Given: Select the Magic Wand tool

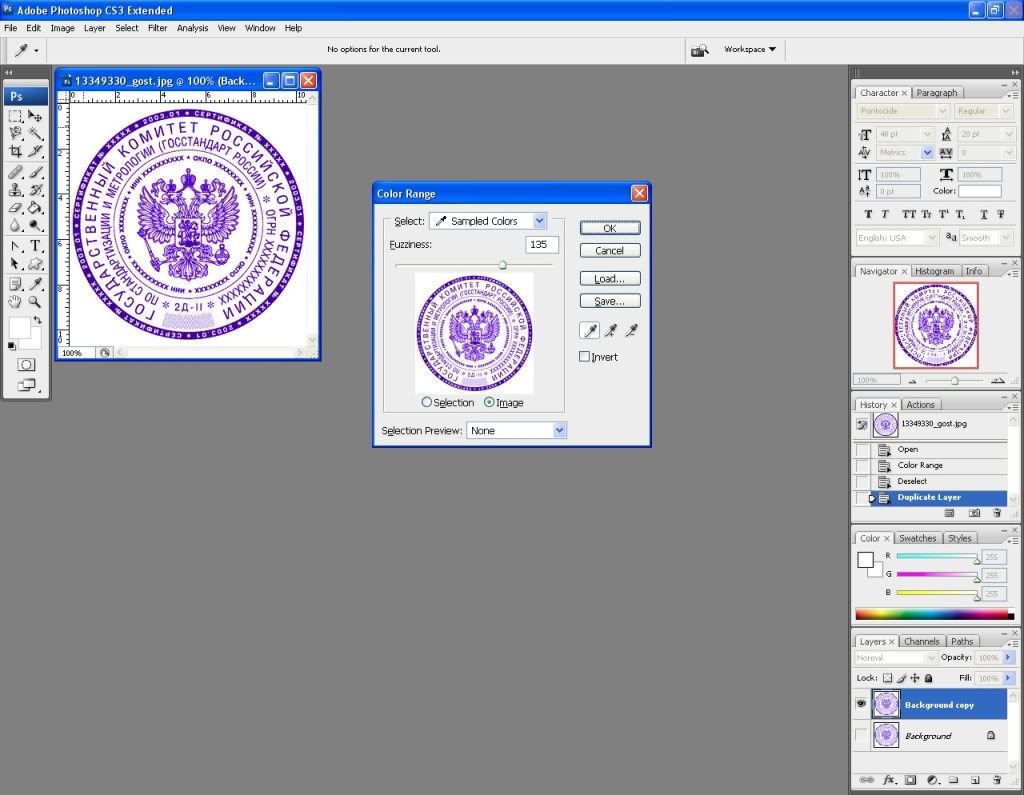Looking at the screenshot, I should point(35,134).
